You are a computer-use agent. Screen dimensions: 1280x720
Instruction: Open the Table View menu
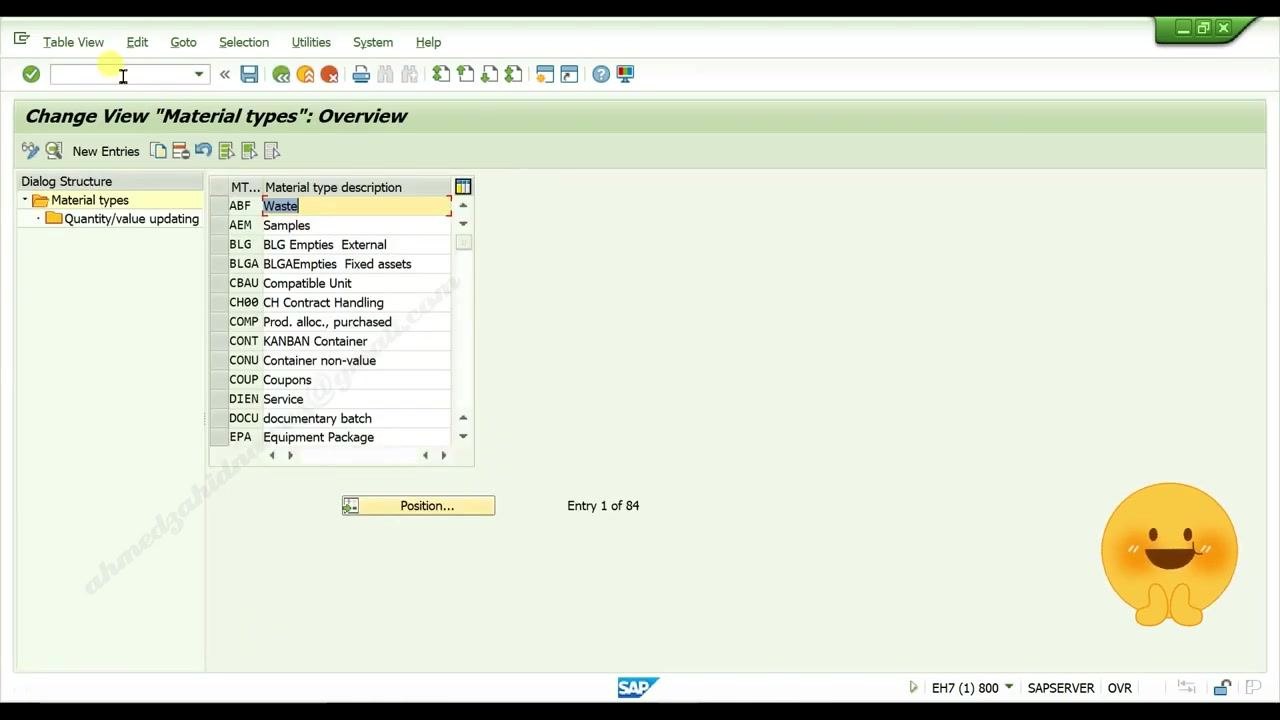click(73, 42)
